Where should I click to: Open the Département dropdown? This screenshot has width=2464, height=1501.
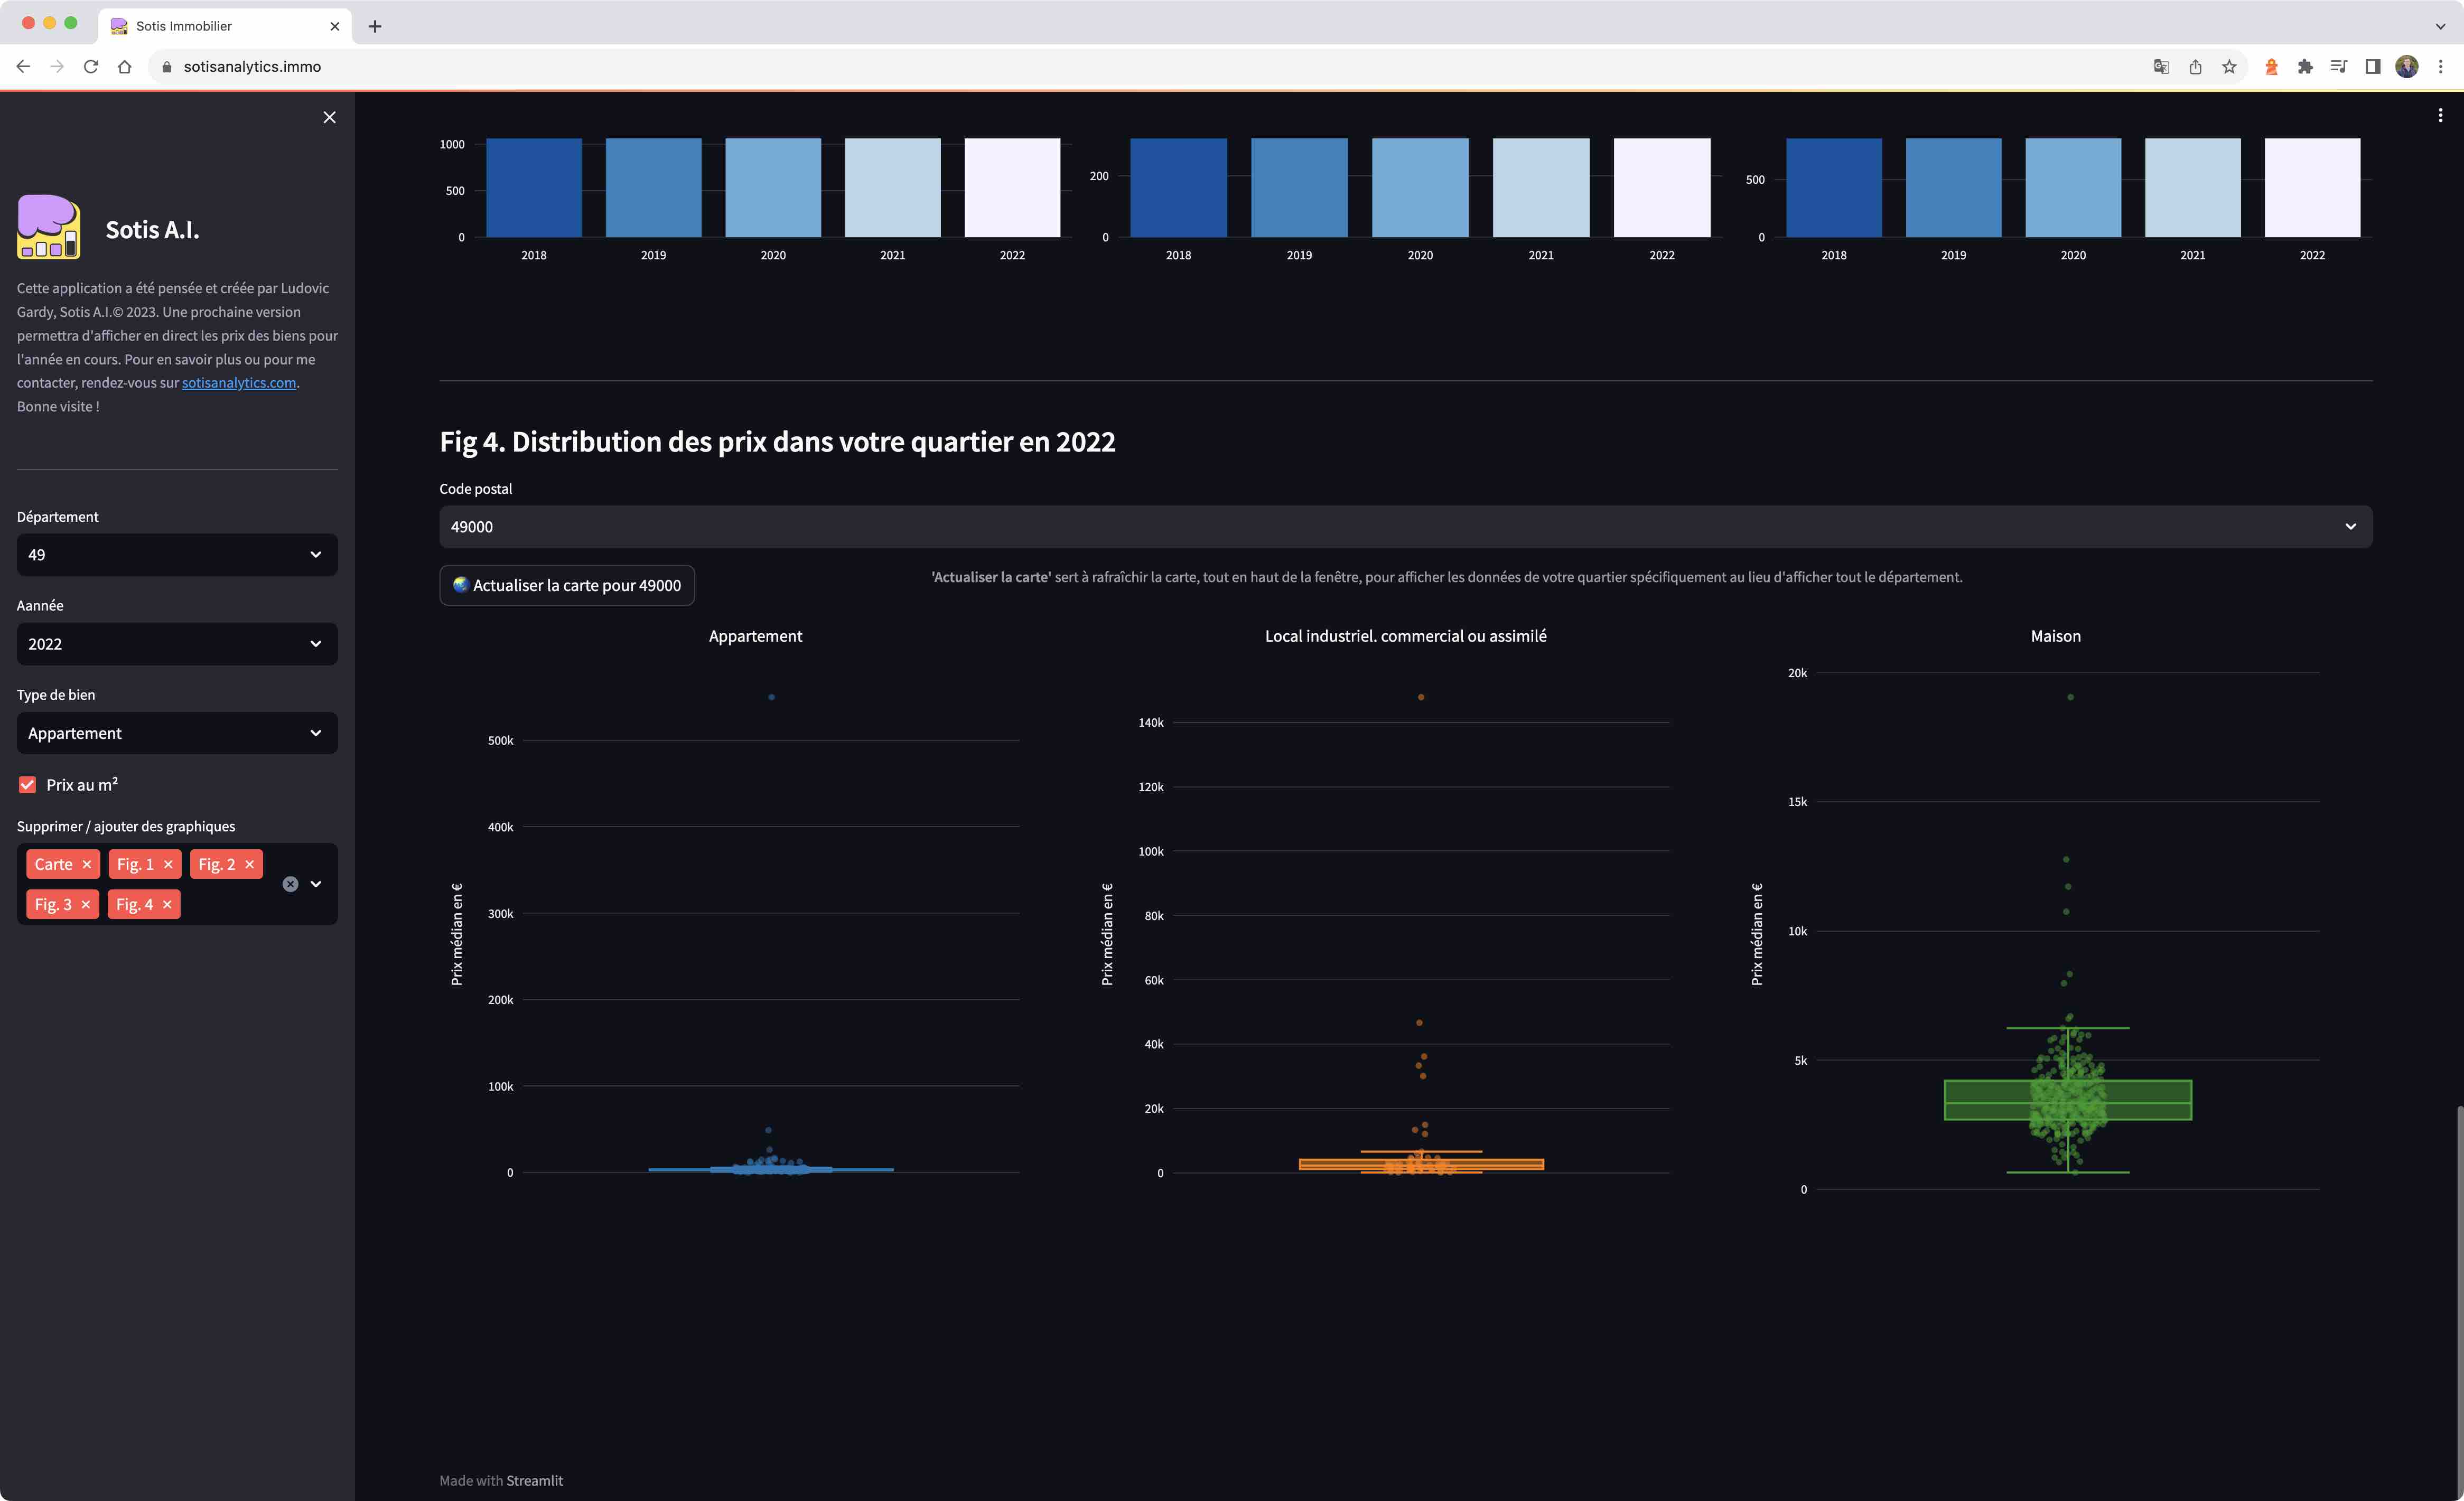click(177, 555)
